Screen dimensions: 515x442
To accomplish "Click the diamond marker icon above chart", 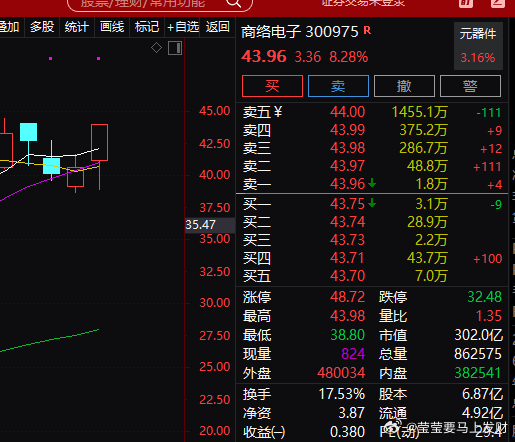I will click(x=156, y=48).
